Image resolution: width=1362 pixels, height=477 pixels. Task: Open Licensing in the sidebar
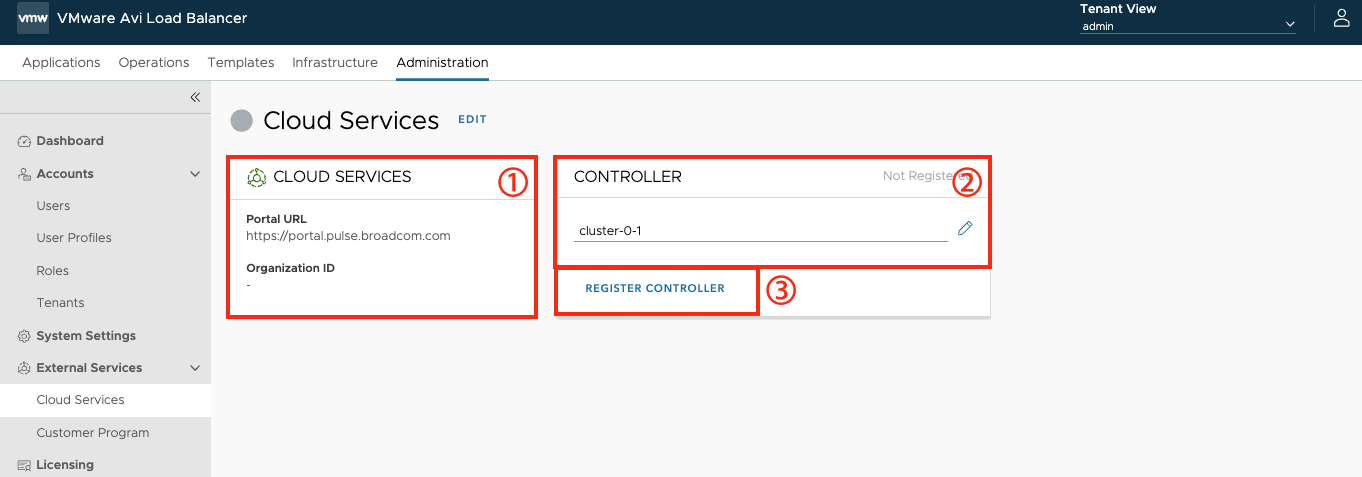coord(65,465)
